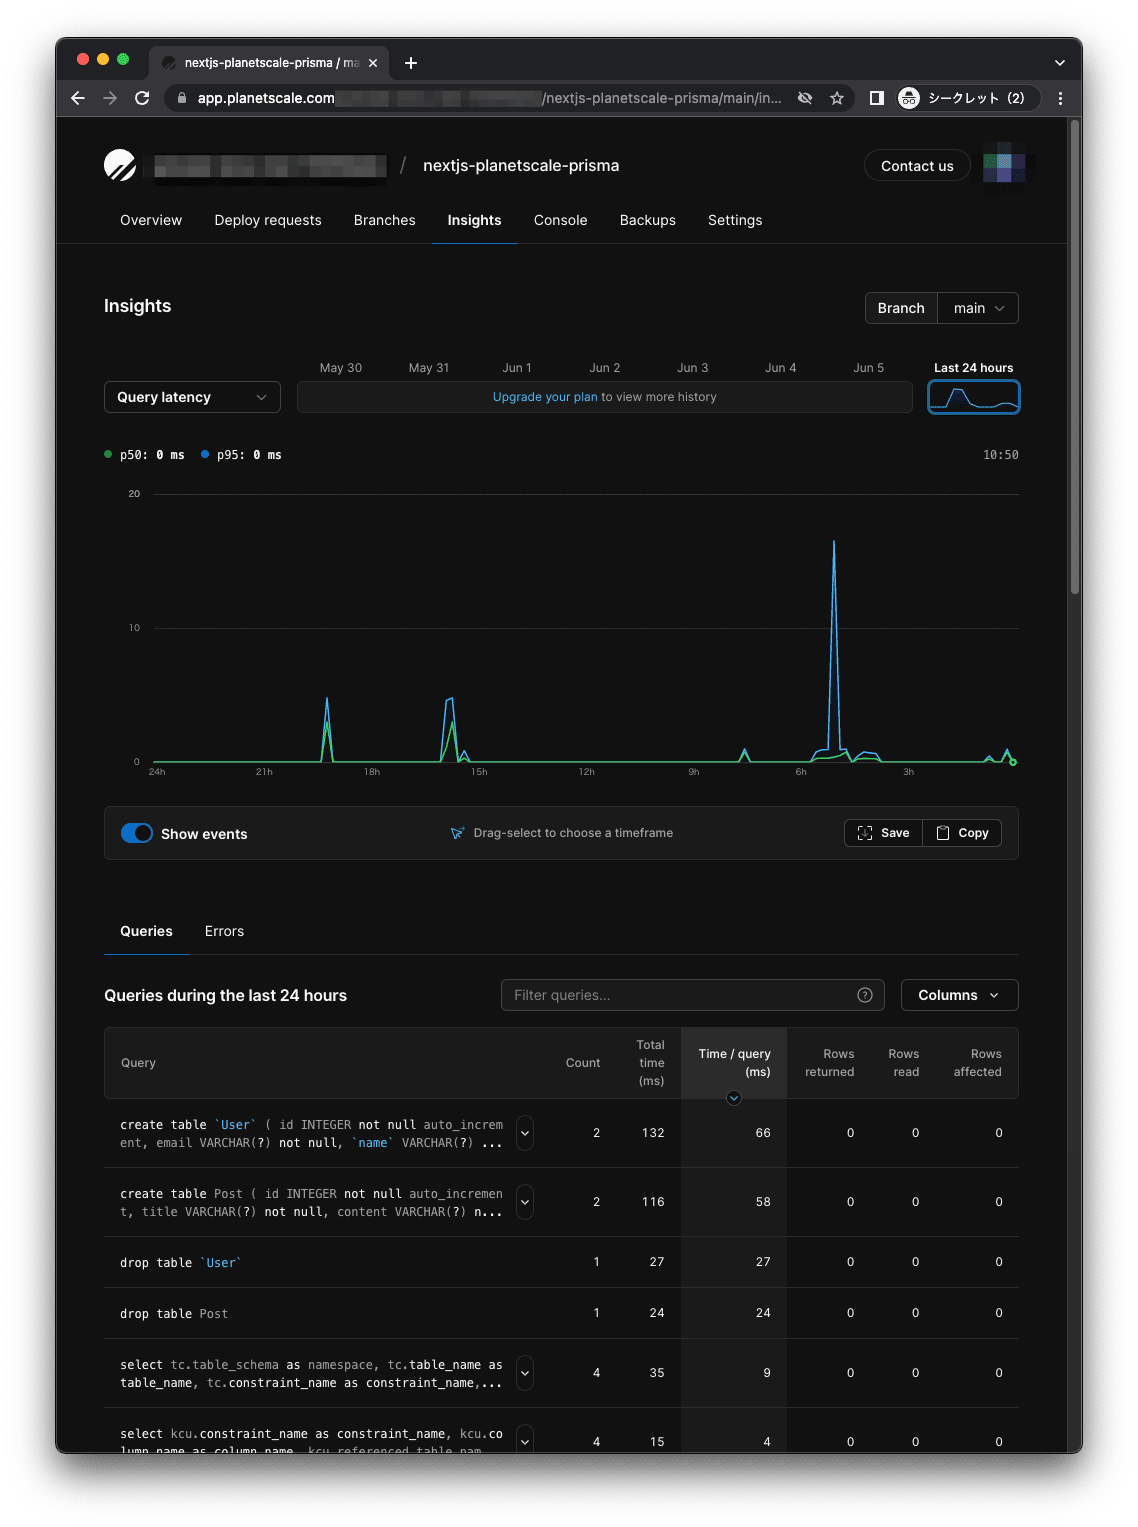
Task: Expand the create table User query
Action: 525,1133
